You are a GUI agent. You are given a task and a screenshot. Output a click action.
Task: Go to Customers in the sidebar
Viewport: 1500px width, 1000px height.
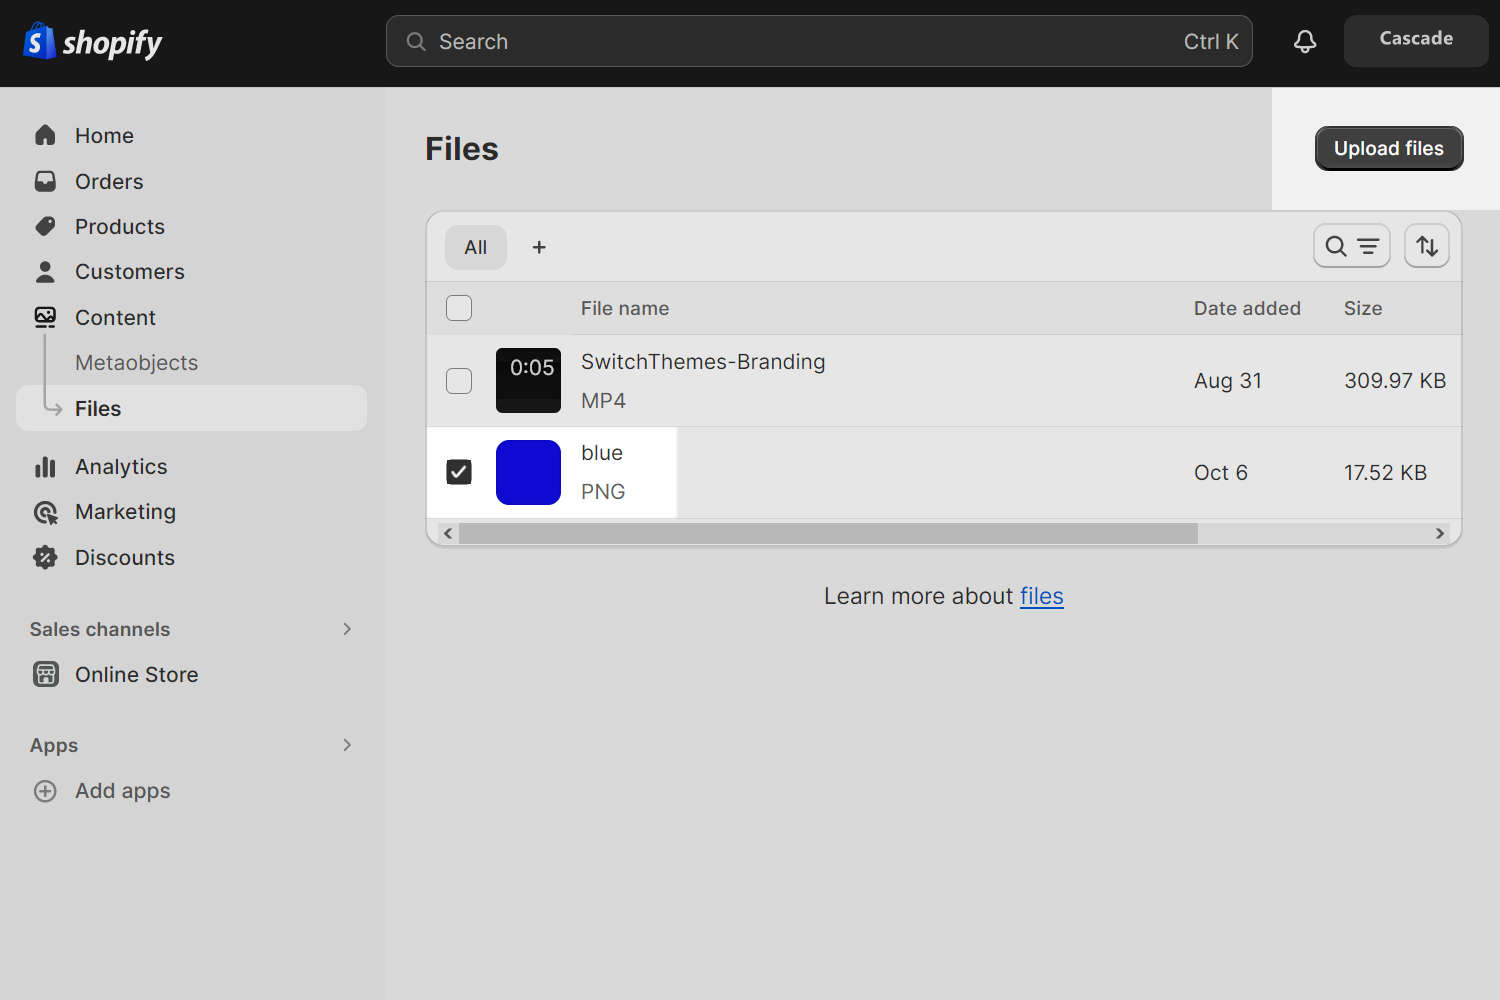130,271
